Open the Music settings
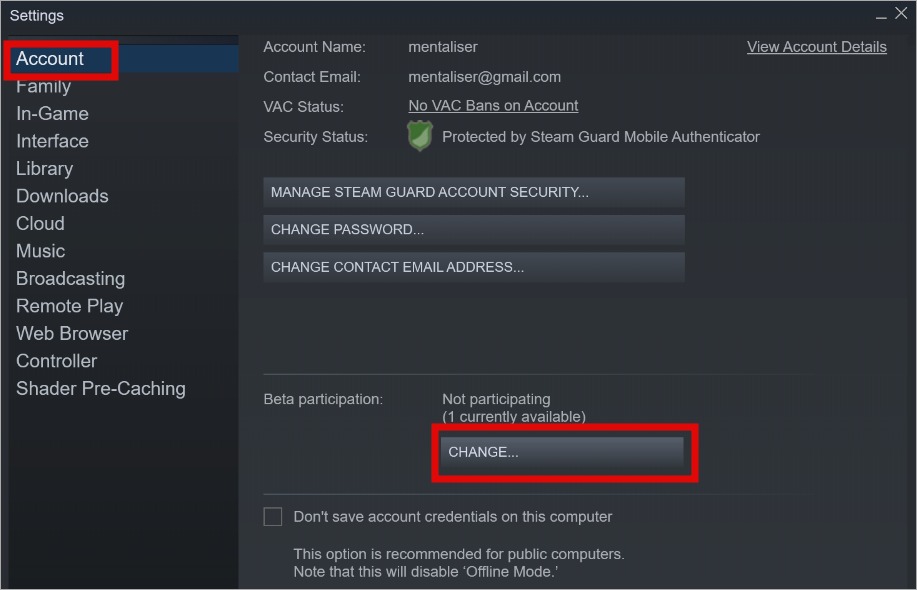Image resolution: width=917 pixels, height=590 pixels. point(40,251)
